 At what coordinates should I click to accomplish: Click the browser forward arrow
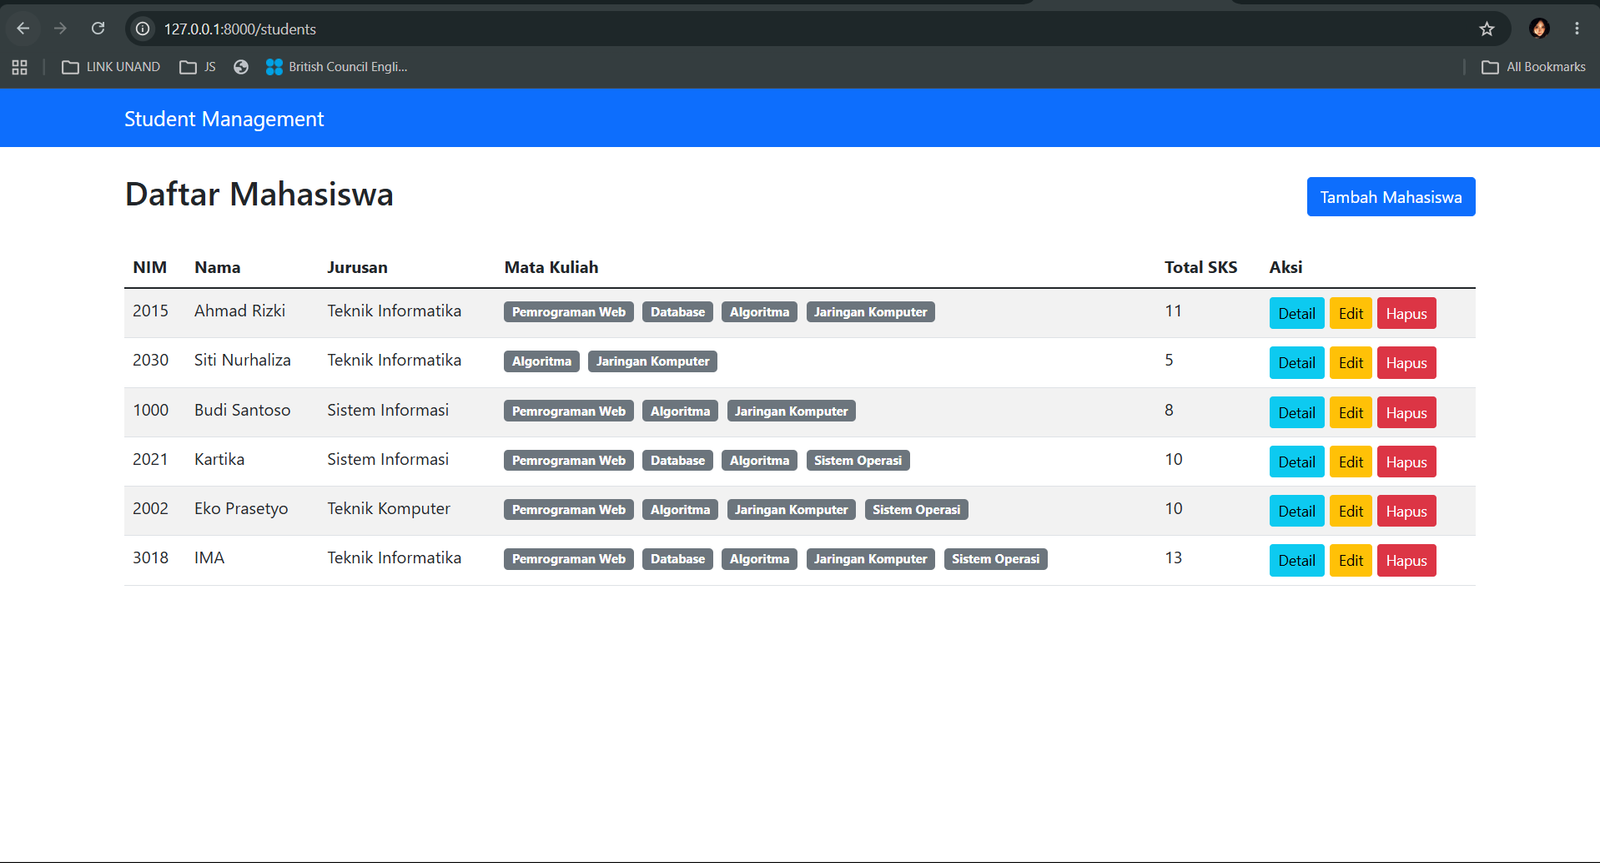click(60, 29)
